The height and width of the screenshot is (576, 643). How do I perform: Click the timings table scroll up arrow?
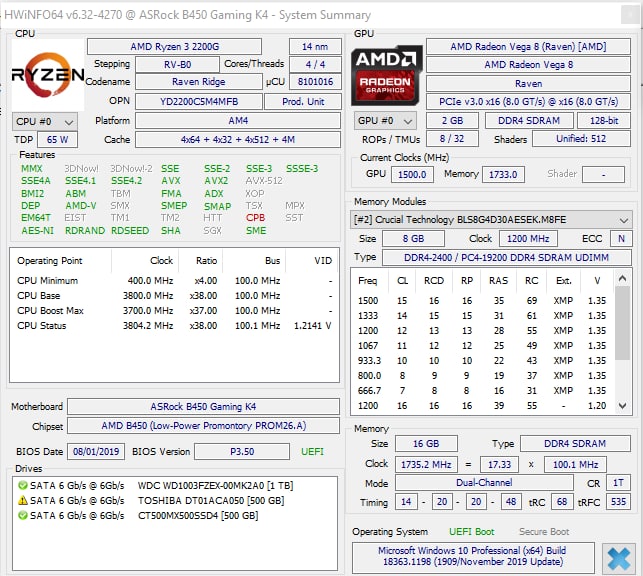coord(622,278)
